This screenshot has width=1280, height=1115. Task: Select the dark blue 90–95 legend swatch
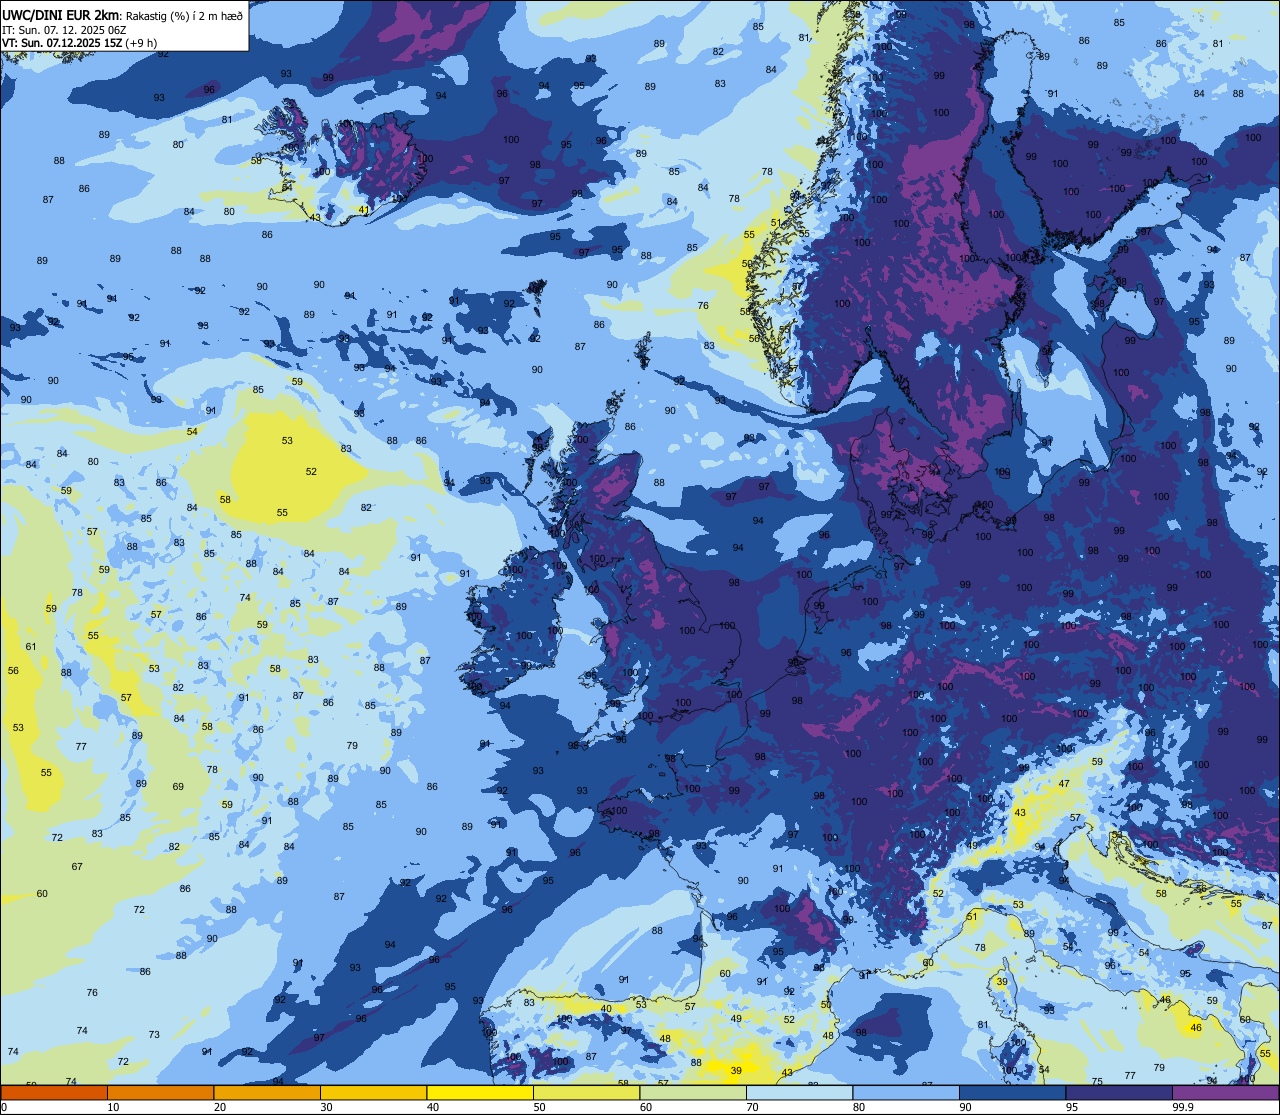(1012, 1092)
